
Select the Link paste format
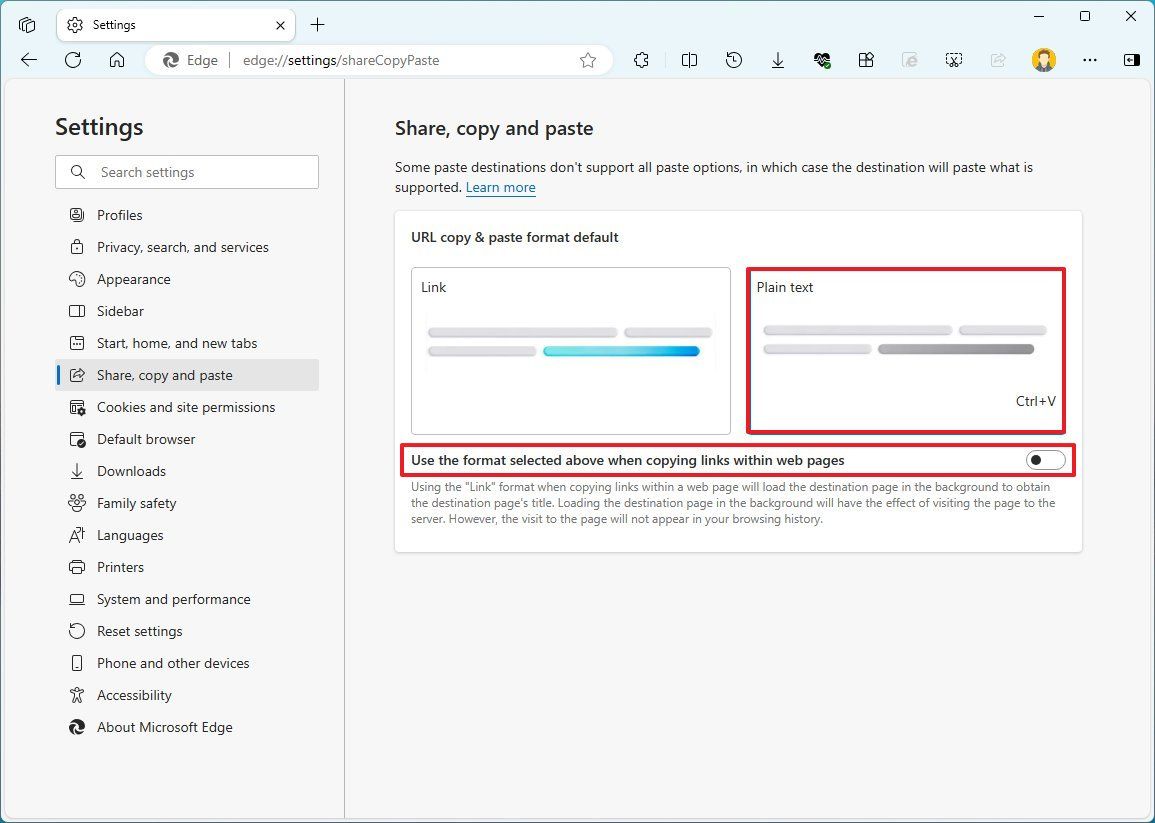570,350
